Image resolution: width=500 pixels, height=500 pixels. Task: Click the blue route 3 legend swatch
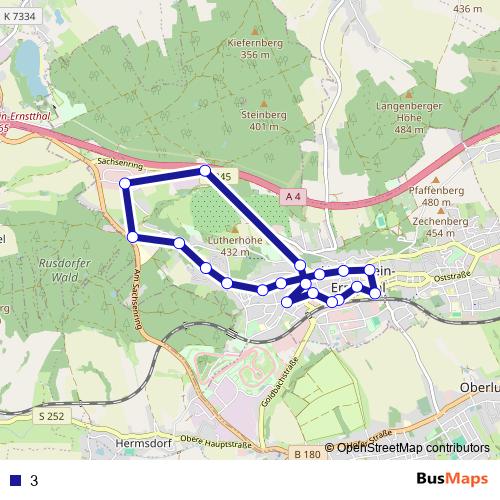[15, 480]
